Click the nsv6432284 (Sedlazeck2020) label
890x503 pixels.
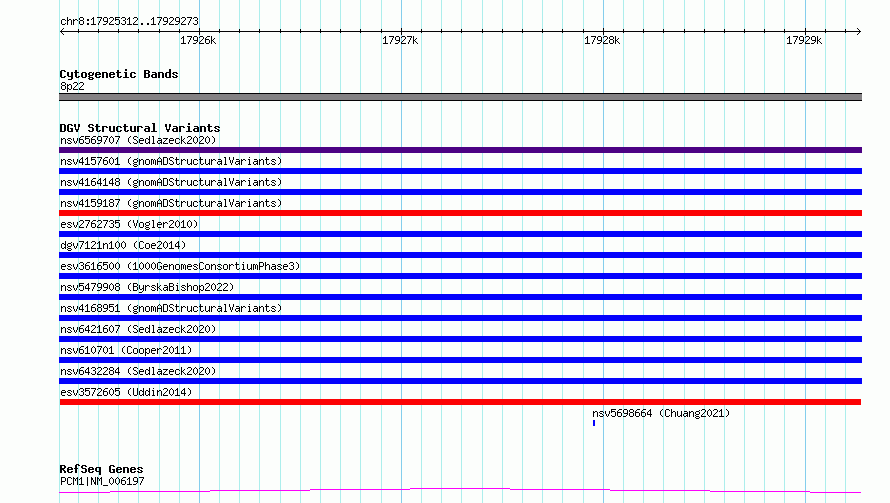(x=138, y=371)
